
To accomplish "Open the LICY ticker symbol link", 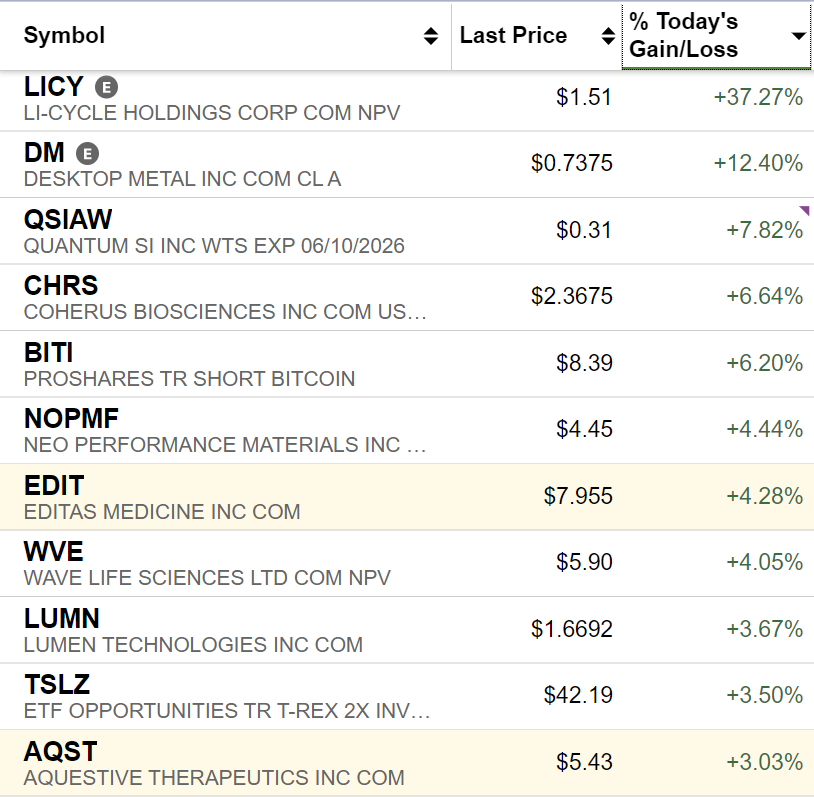I will 53,87.
